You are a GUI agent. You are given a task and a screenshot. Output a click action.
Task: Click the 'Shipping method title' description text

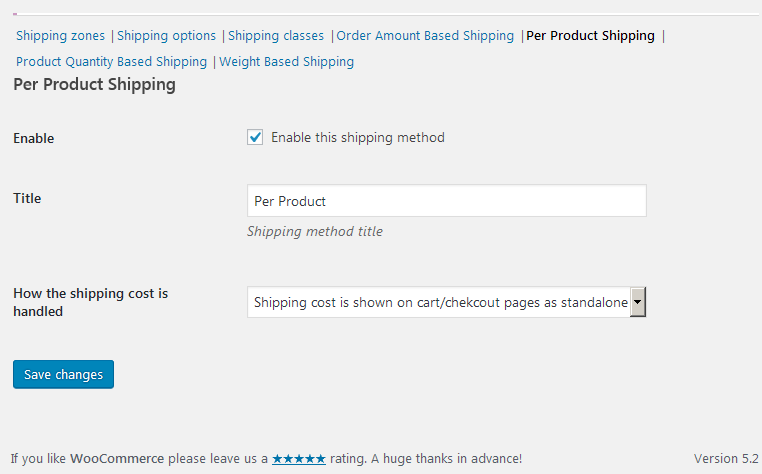(x=314, y=231)
